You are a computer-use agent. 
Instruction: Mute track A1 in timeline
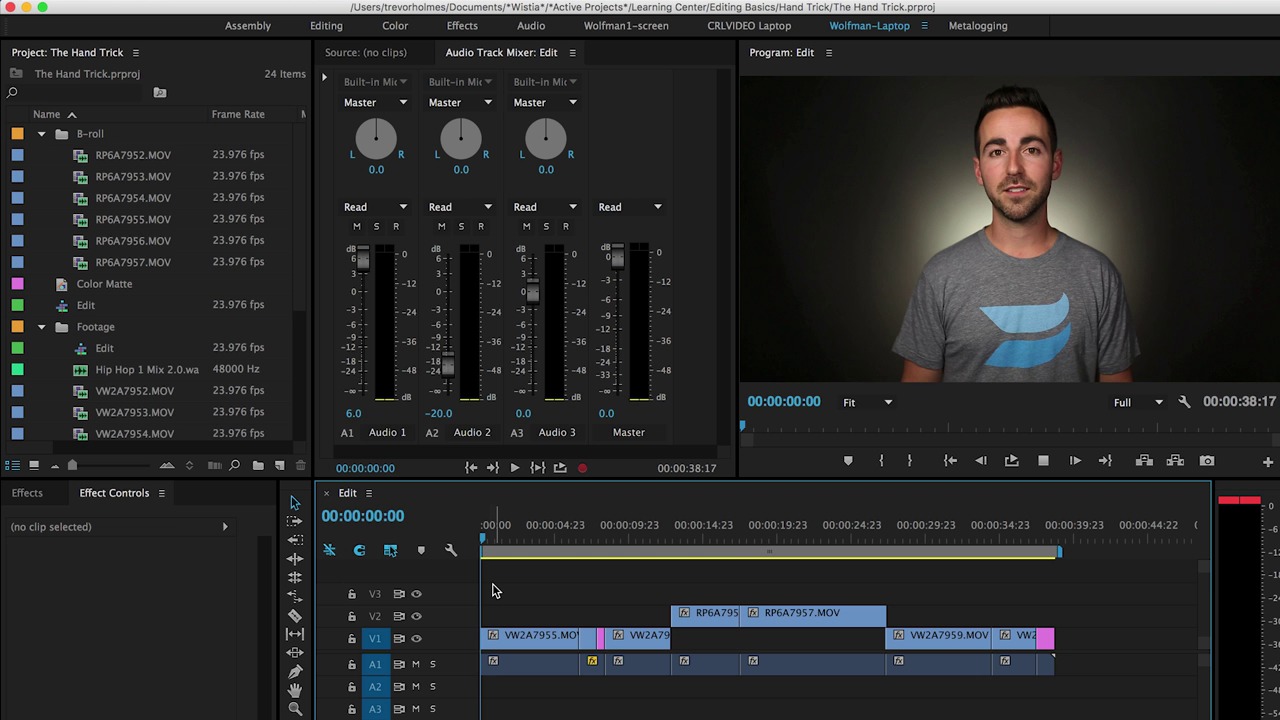[416, 664]
